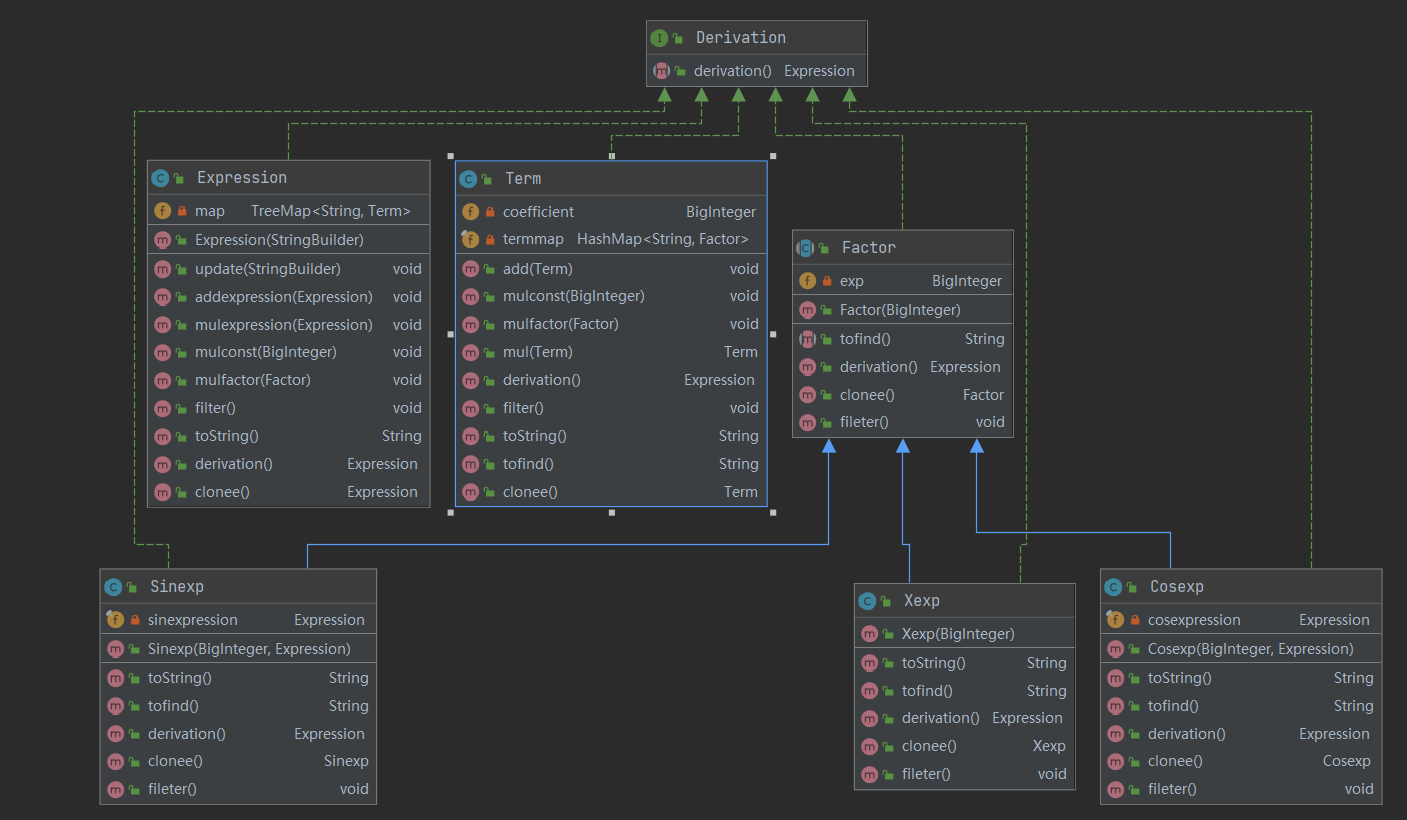
Task: Select the method icon beside mul(Term)
Action: pyautogui.click(x=471, y=352)
